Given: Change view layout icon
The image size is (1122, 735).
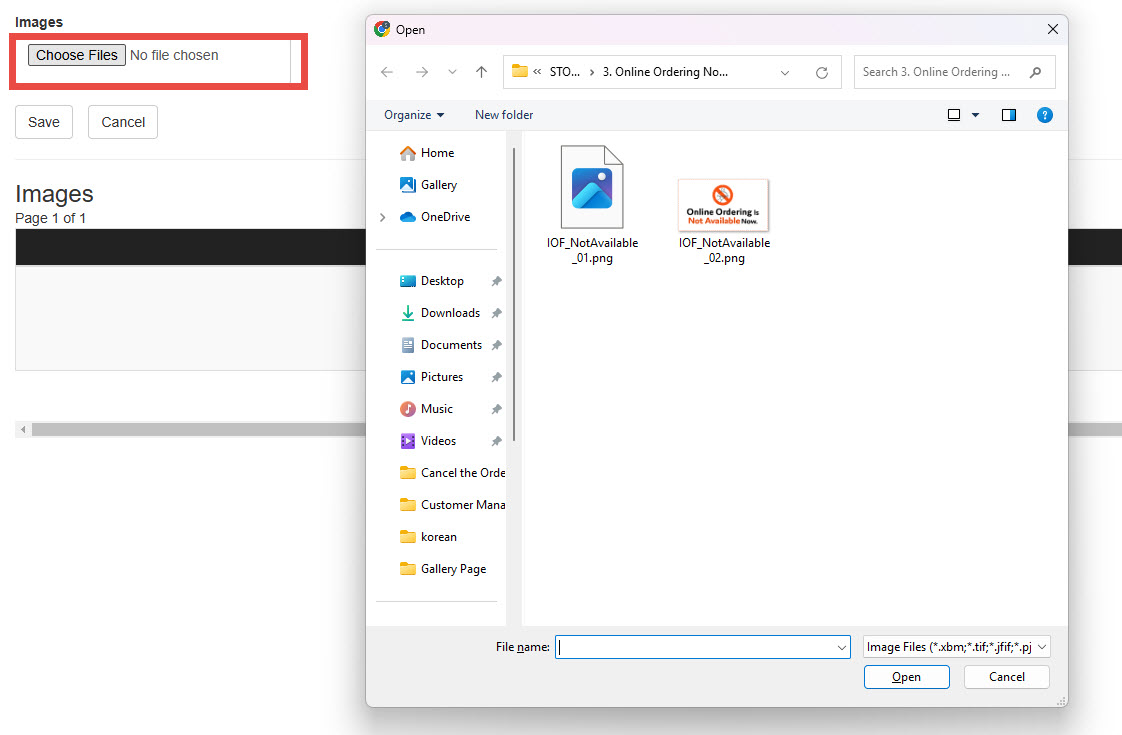Looking at the screenshot, I should click(x=954, y=115).
